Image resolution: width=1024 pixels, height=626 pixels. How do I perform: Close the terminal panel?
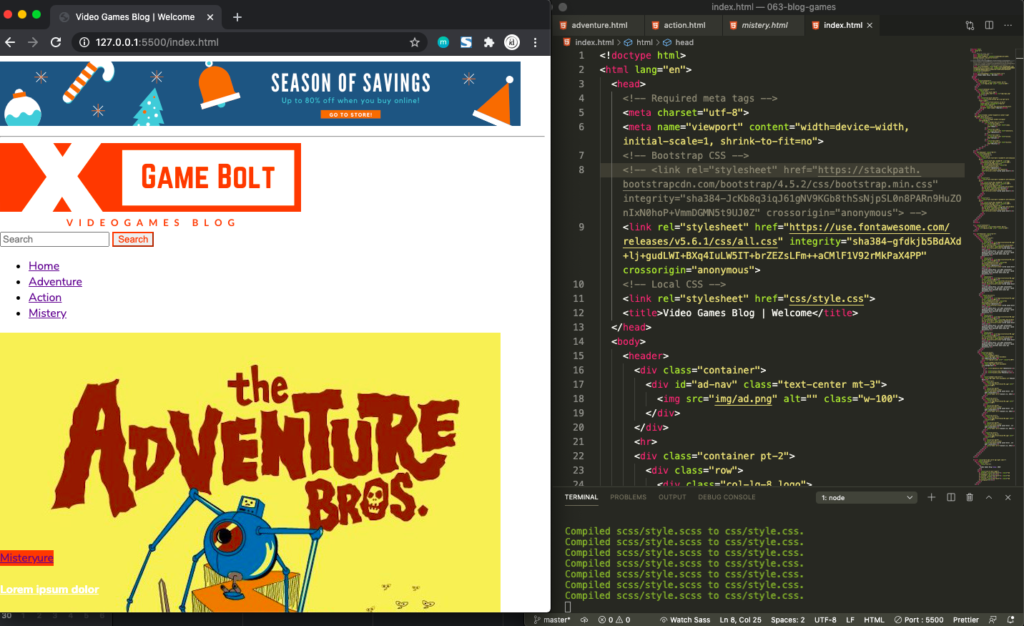tap(1008, 497)
